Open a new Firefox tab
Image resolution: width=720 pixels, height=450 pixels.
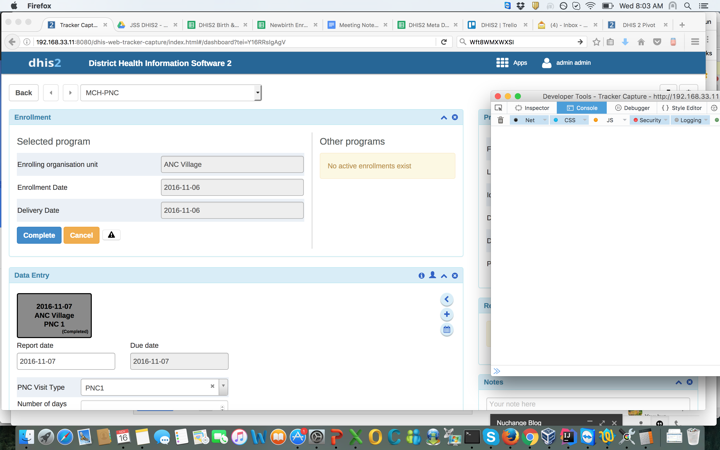(682, 25)
